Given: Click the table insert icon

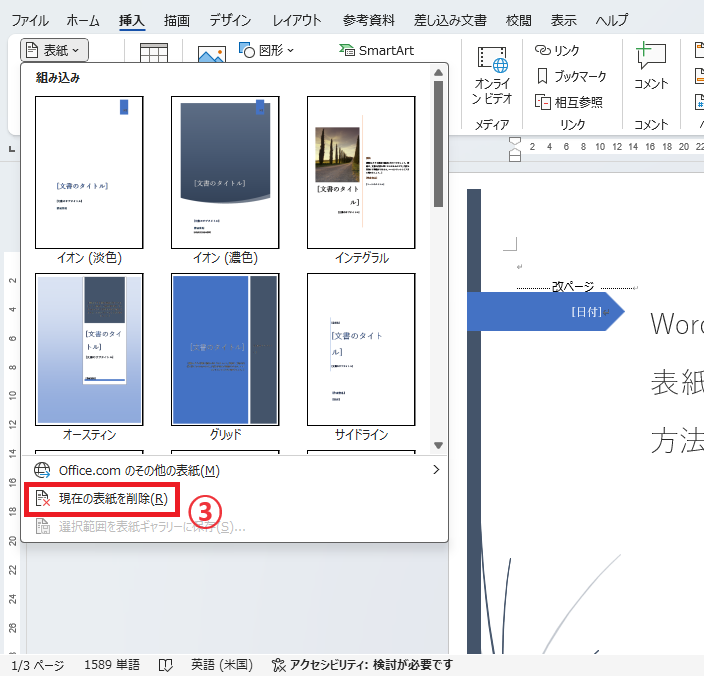Looking at the screenshot, I should (x=154, y=53).
